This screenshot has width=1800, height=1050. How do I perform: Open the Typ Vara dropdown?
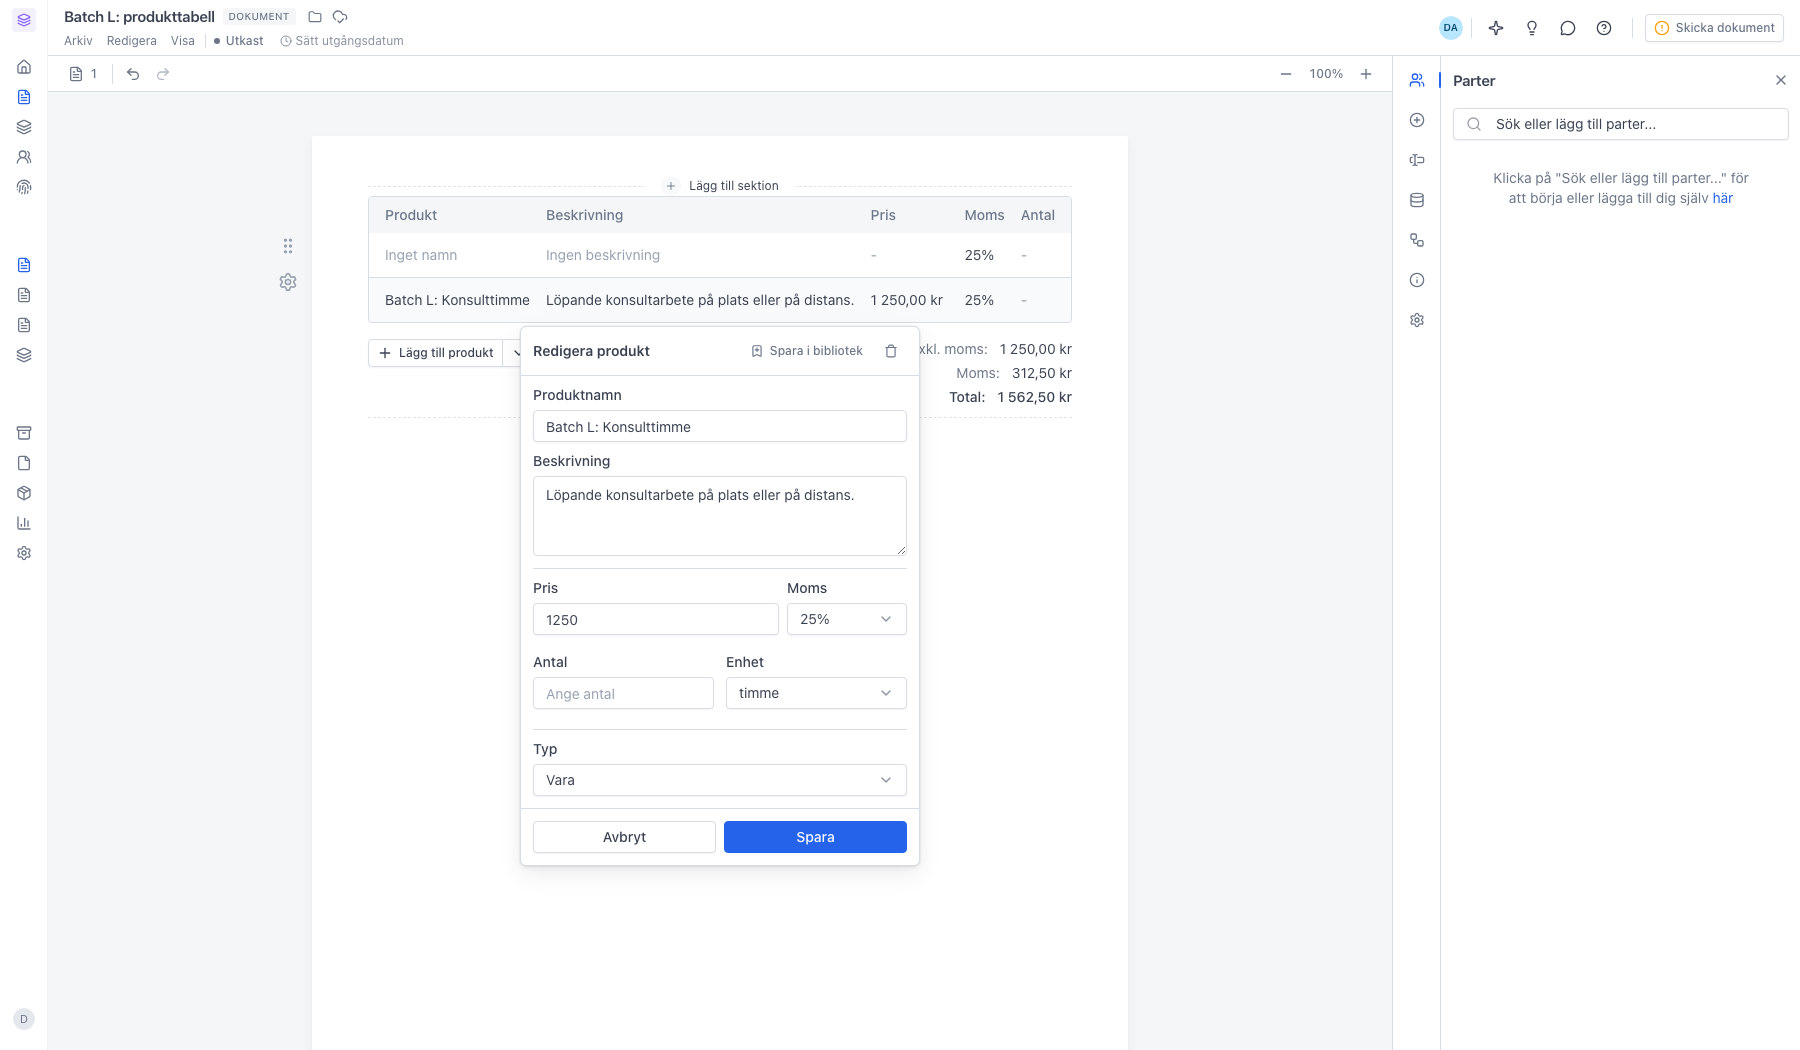point(720,780)
